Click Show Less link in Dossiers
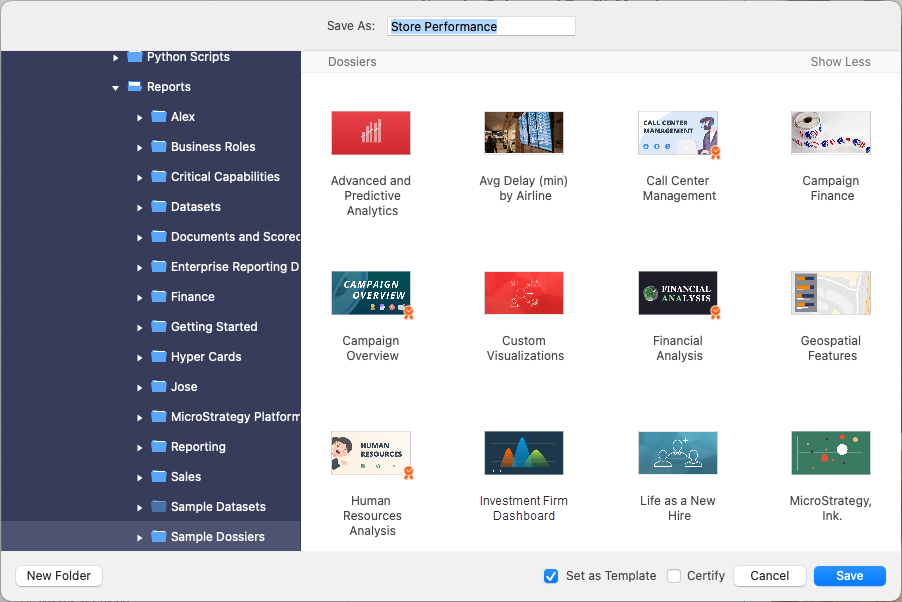This screenshot has height=602, width=902. tap(840, 62)
